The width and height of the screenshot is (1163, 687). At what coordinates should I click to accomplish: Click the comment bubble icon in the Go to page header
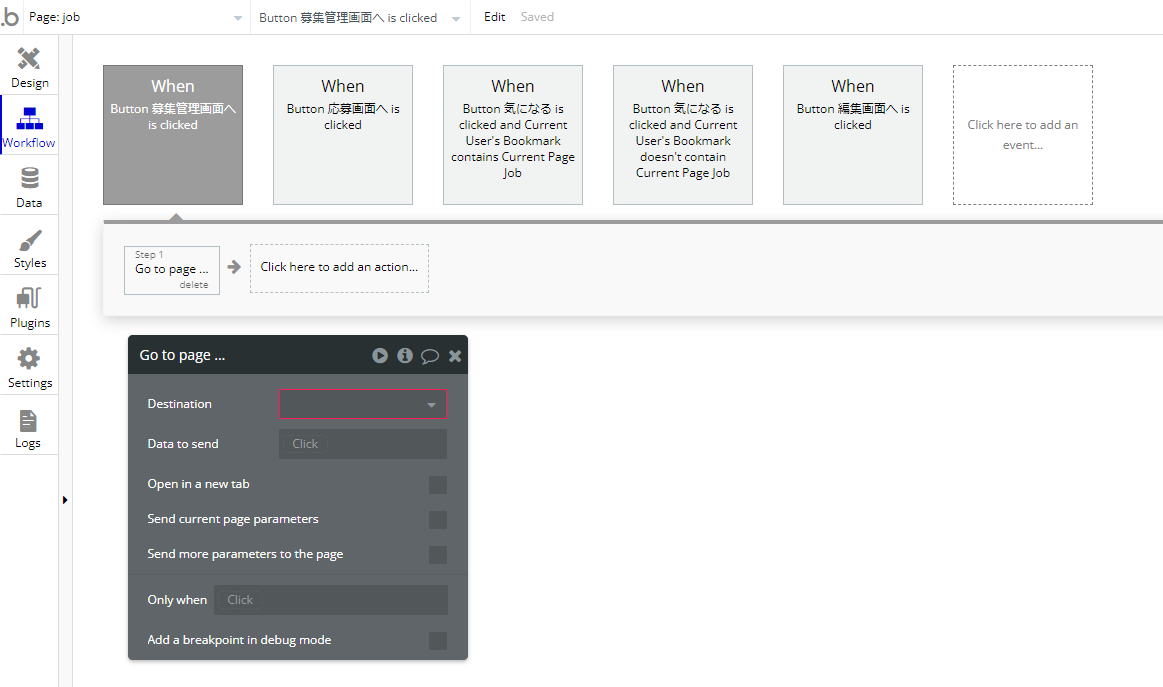(429, 356)
